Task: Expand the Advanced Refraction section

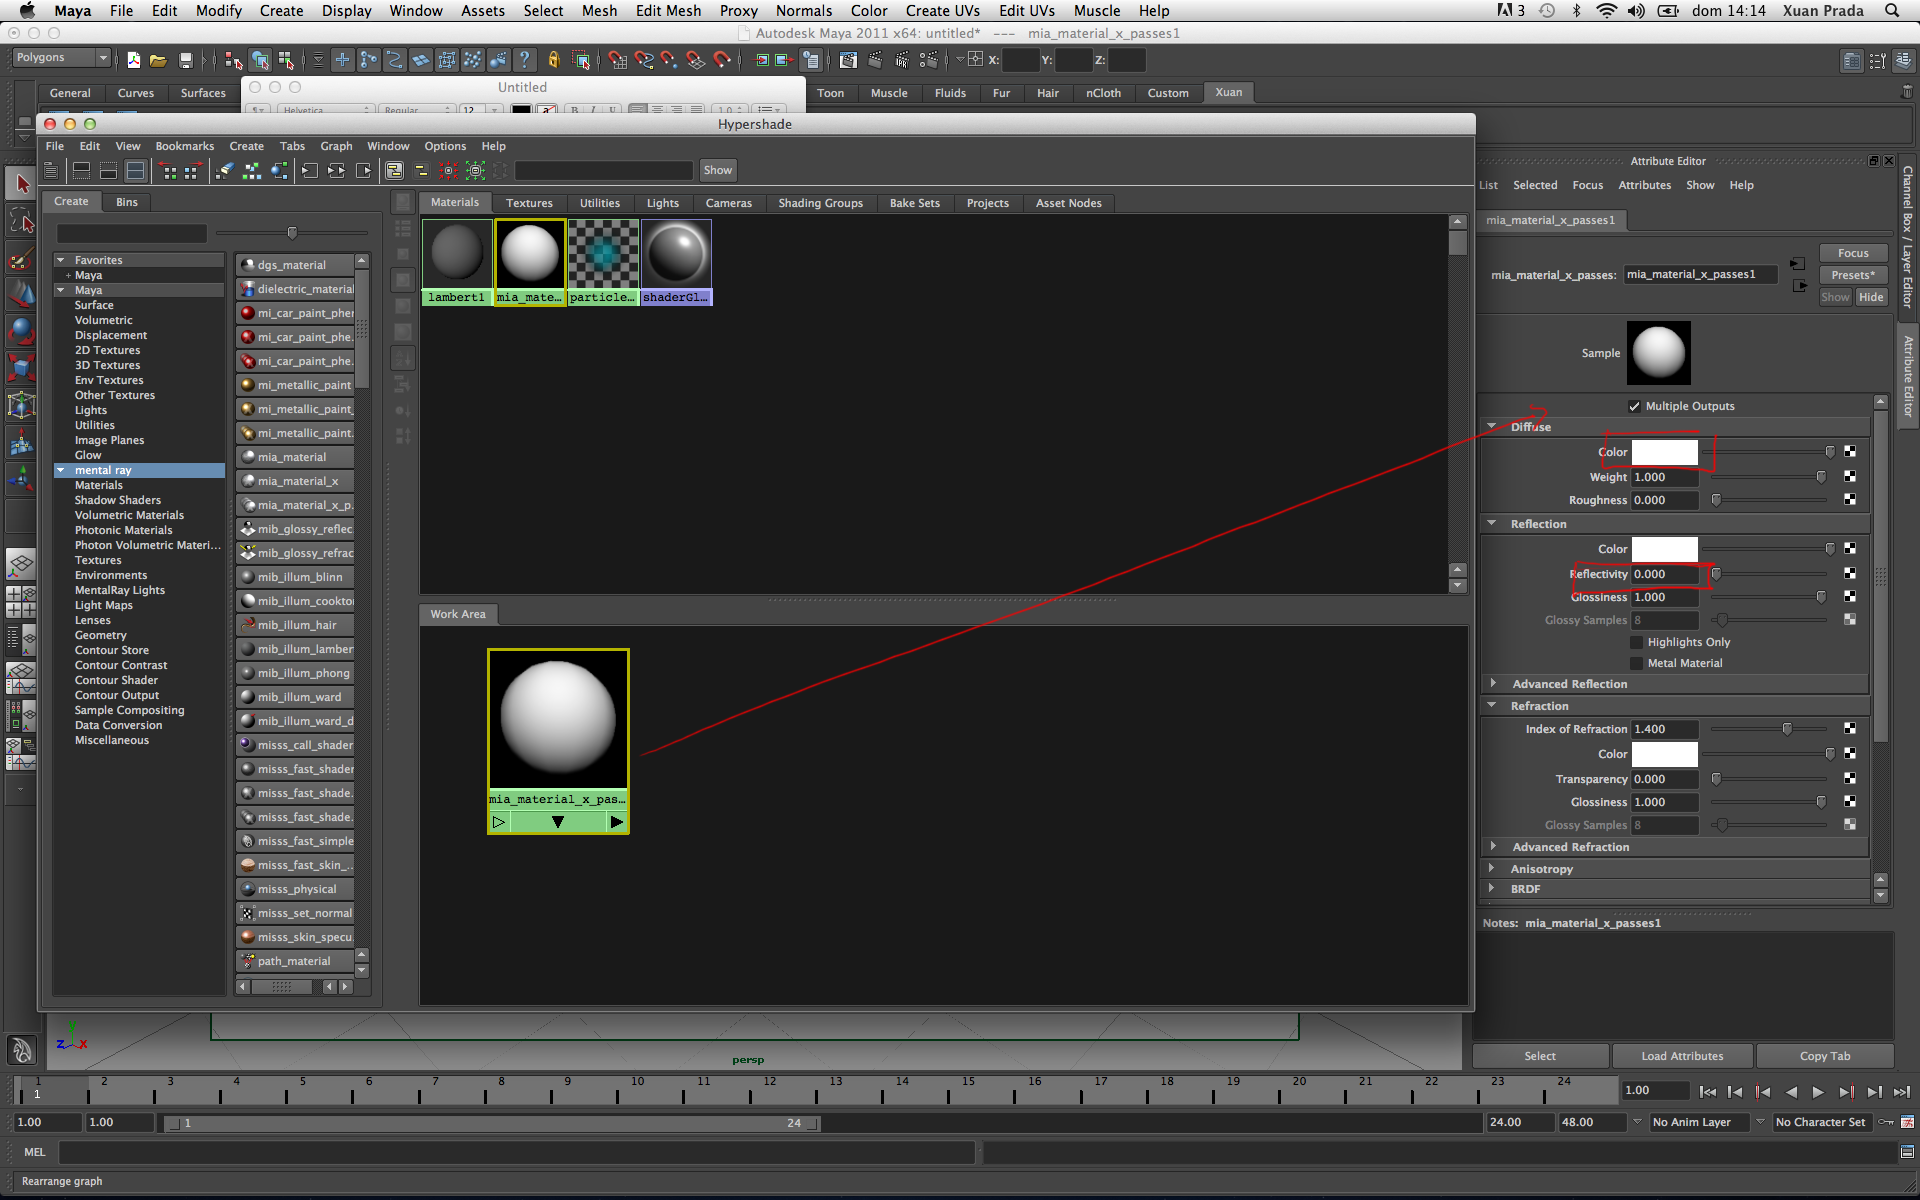Action: click(1493, 846)
